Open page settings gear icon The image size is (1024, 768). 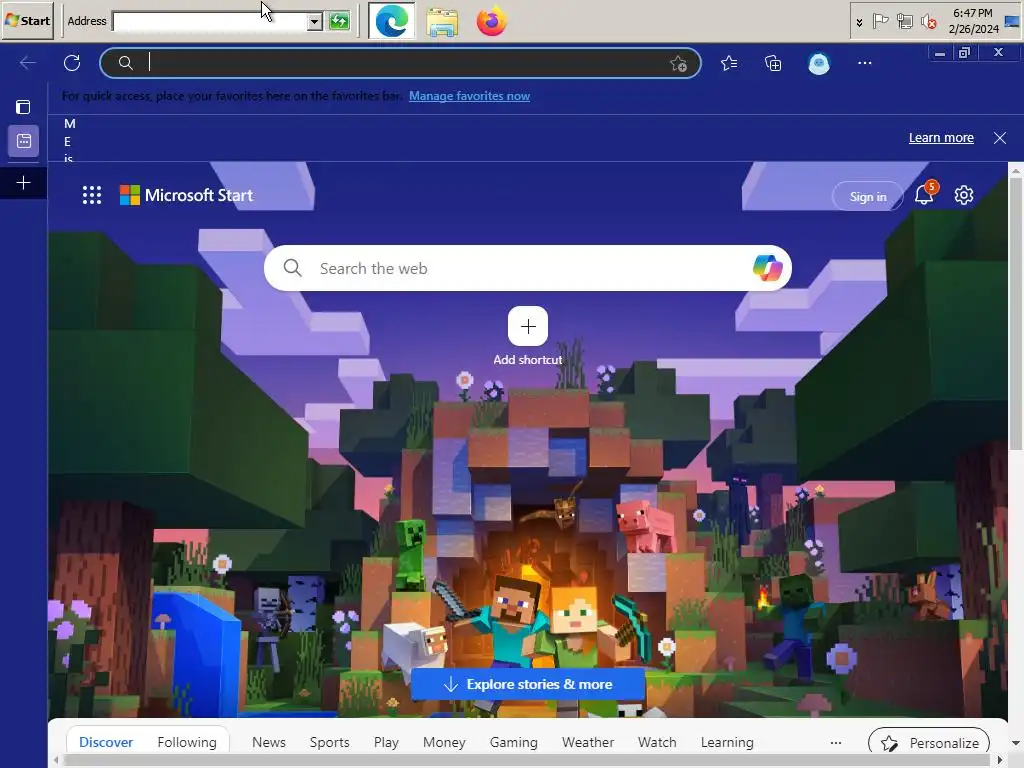[x=964, y=195]
